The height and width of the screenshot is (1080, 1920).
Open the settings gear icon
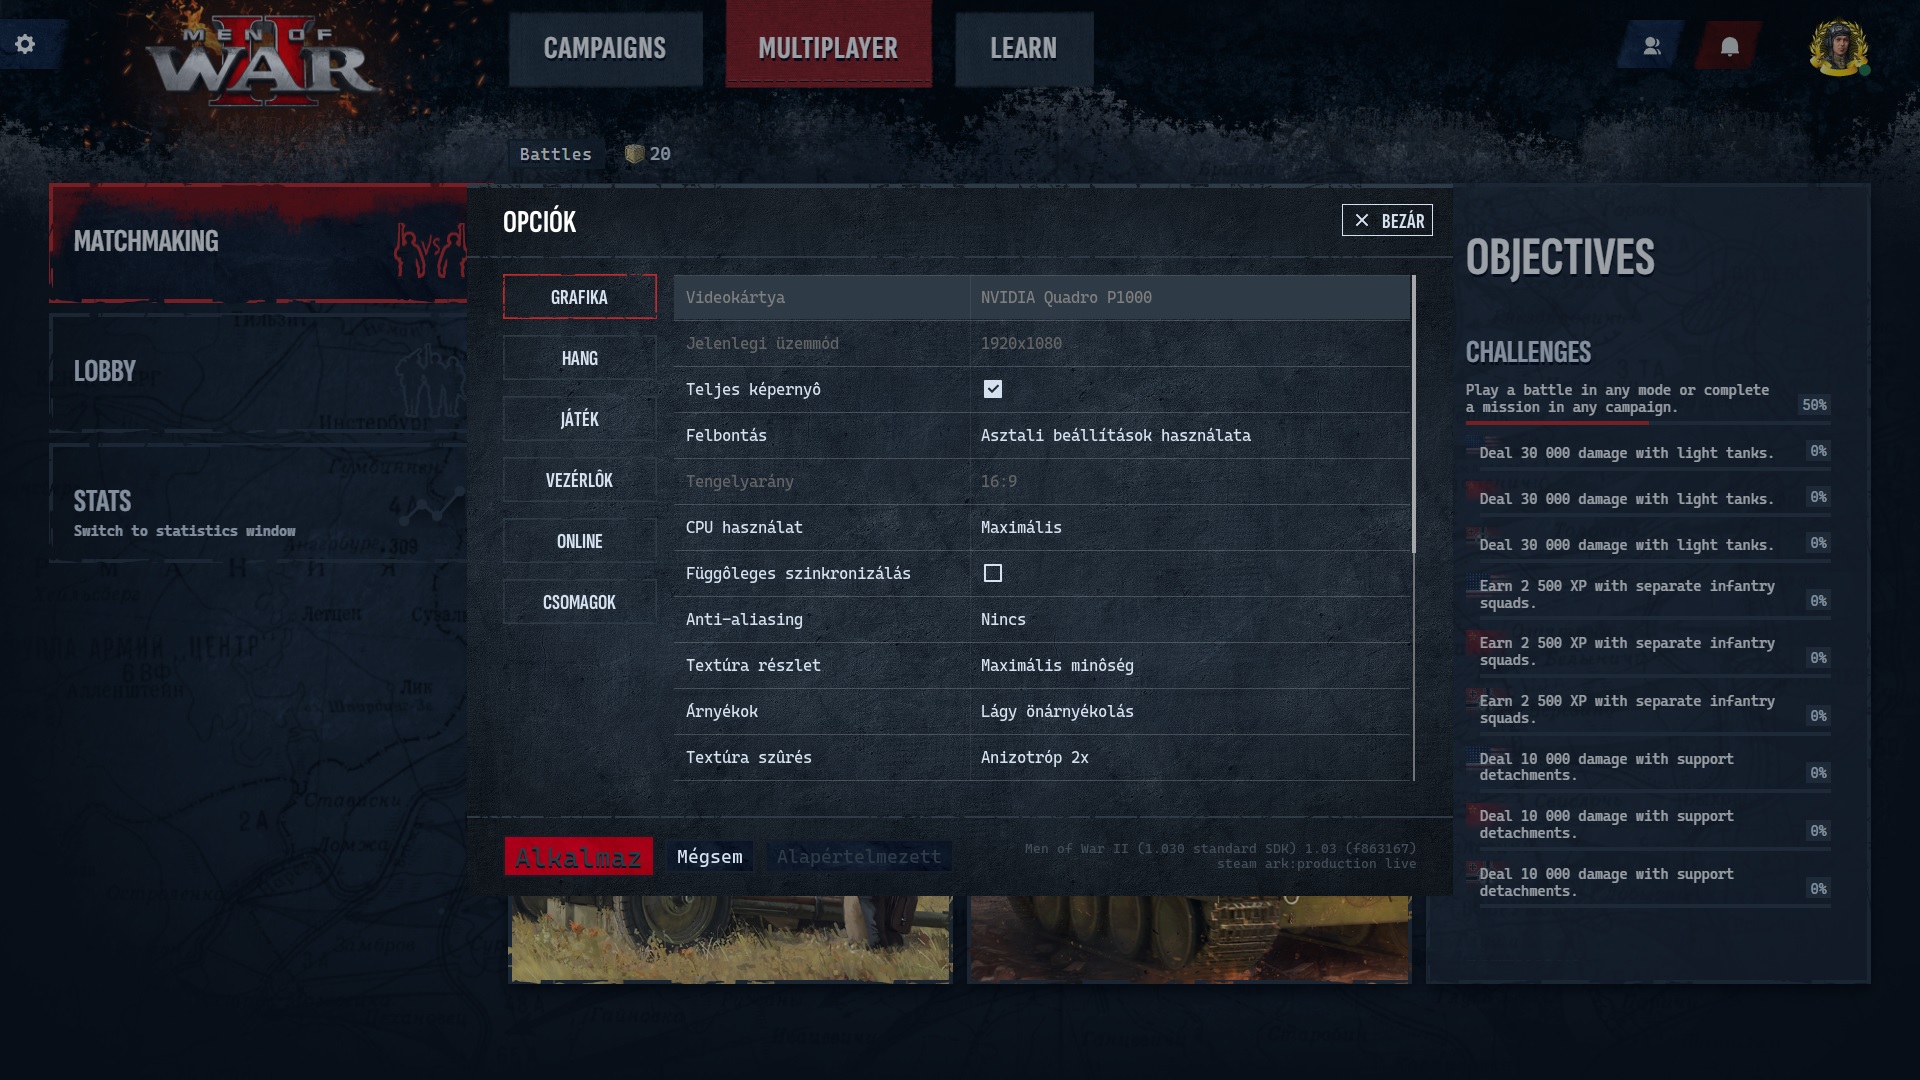click(25, 44)
